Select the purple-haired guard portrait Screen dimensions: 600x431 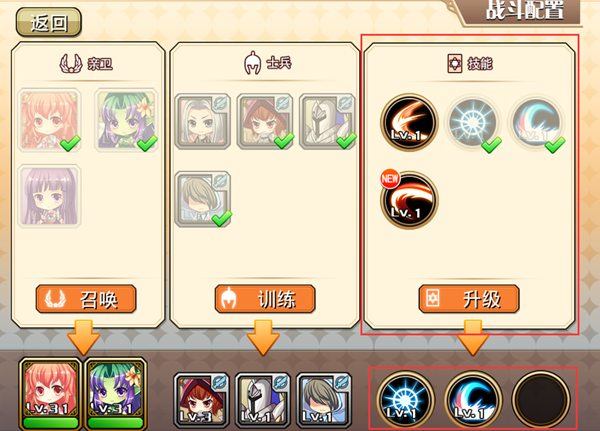49,196
